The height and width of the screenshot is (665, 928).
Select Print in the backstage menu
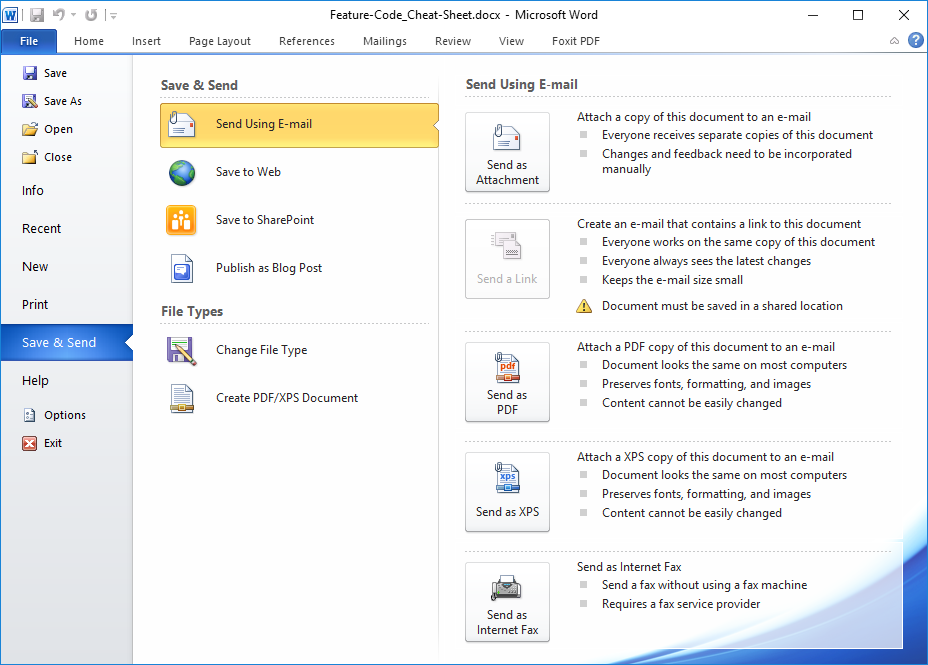(35, 304)
